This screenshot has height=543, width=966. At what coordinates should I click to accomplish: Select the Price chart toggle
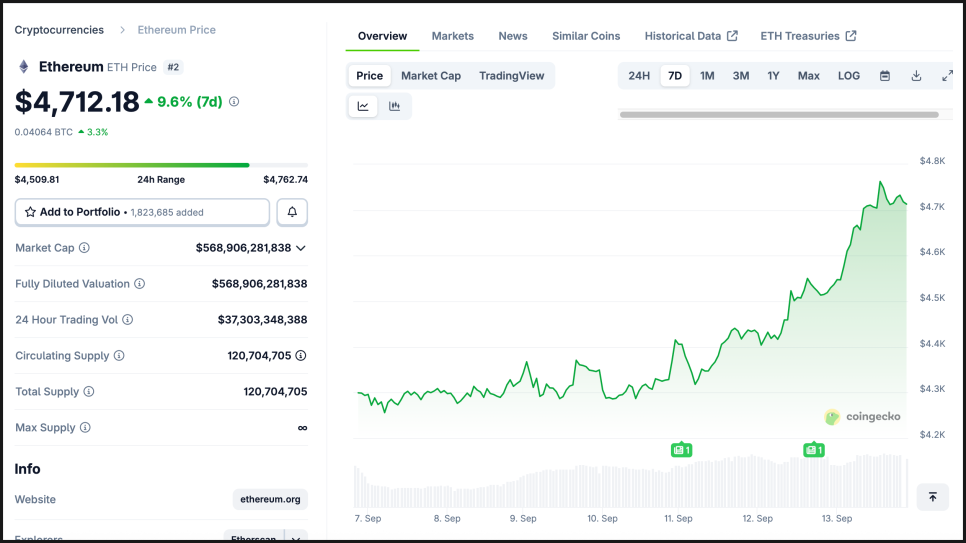(x=370, y=76)
